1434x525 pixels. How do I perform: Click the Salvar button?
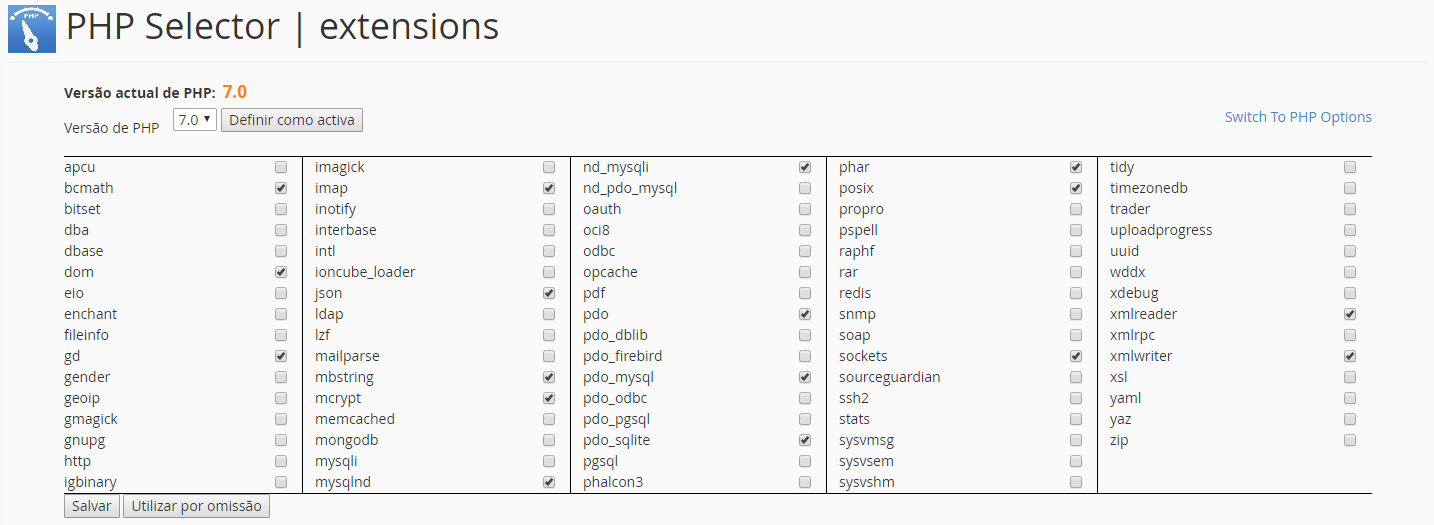click(91, 506)
